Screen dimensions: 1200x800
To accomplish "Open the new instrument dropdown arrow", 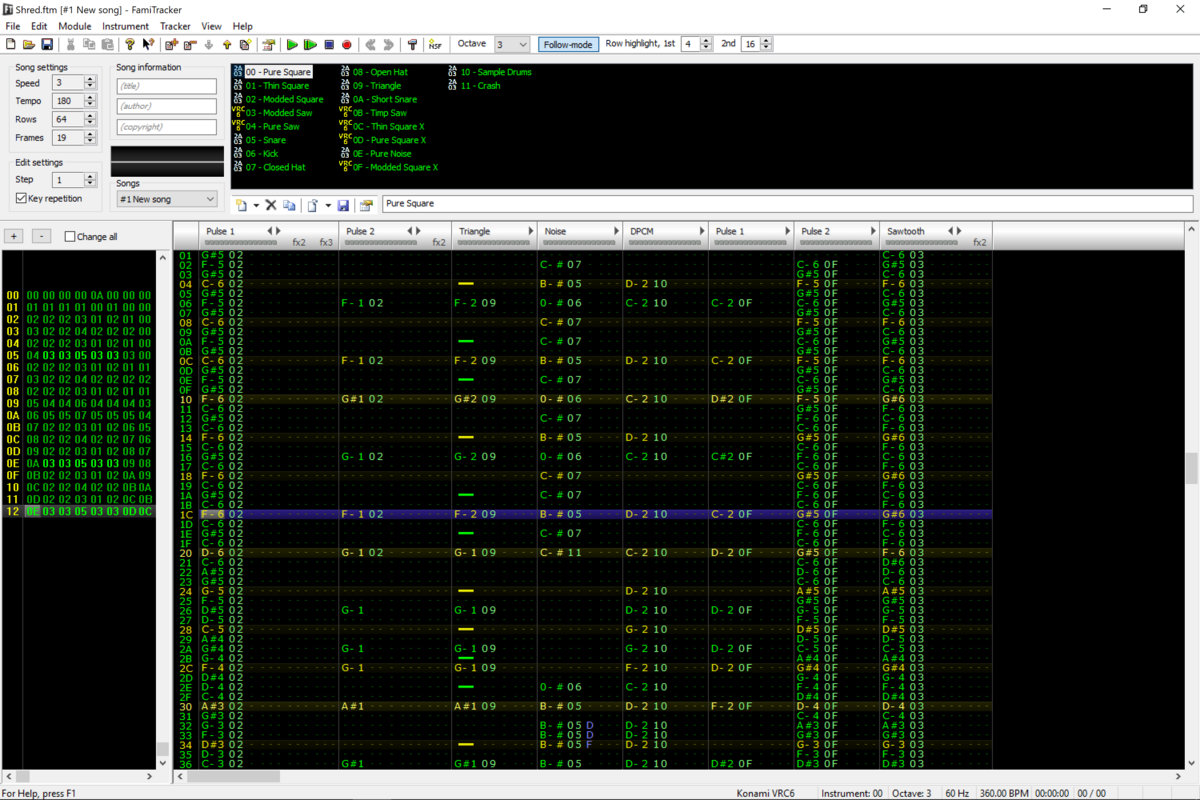I will coord(256,205).
